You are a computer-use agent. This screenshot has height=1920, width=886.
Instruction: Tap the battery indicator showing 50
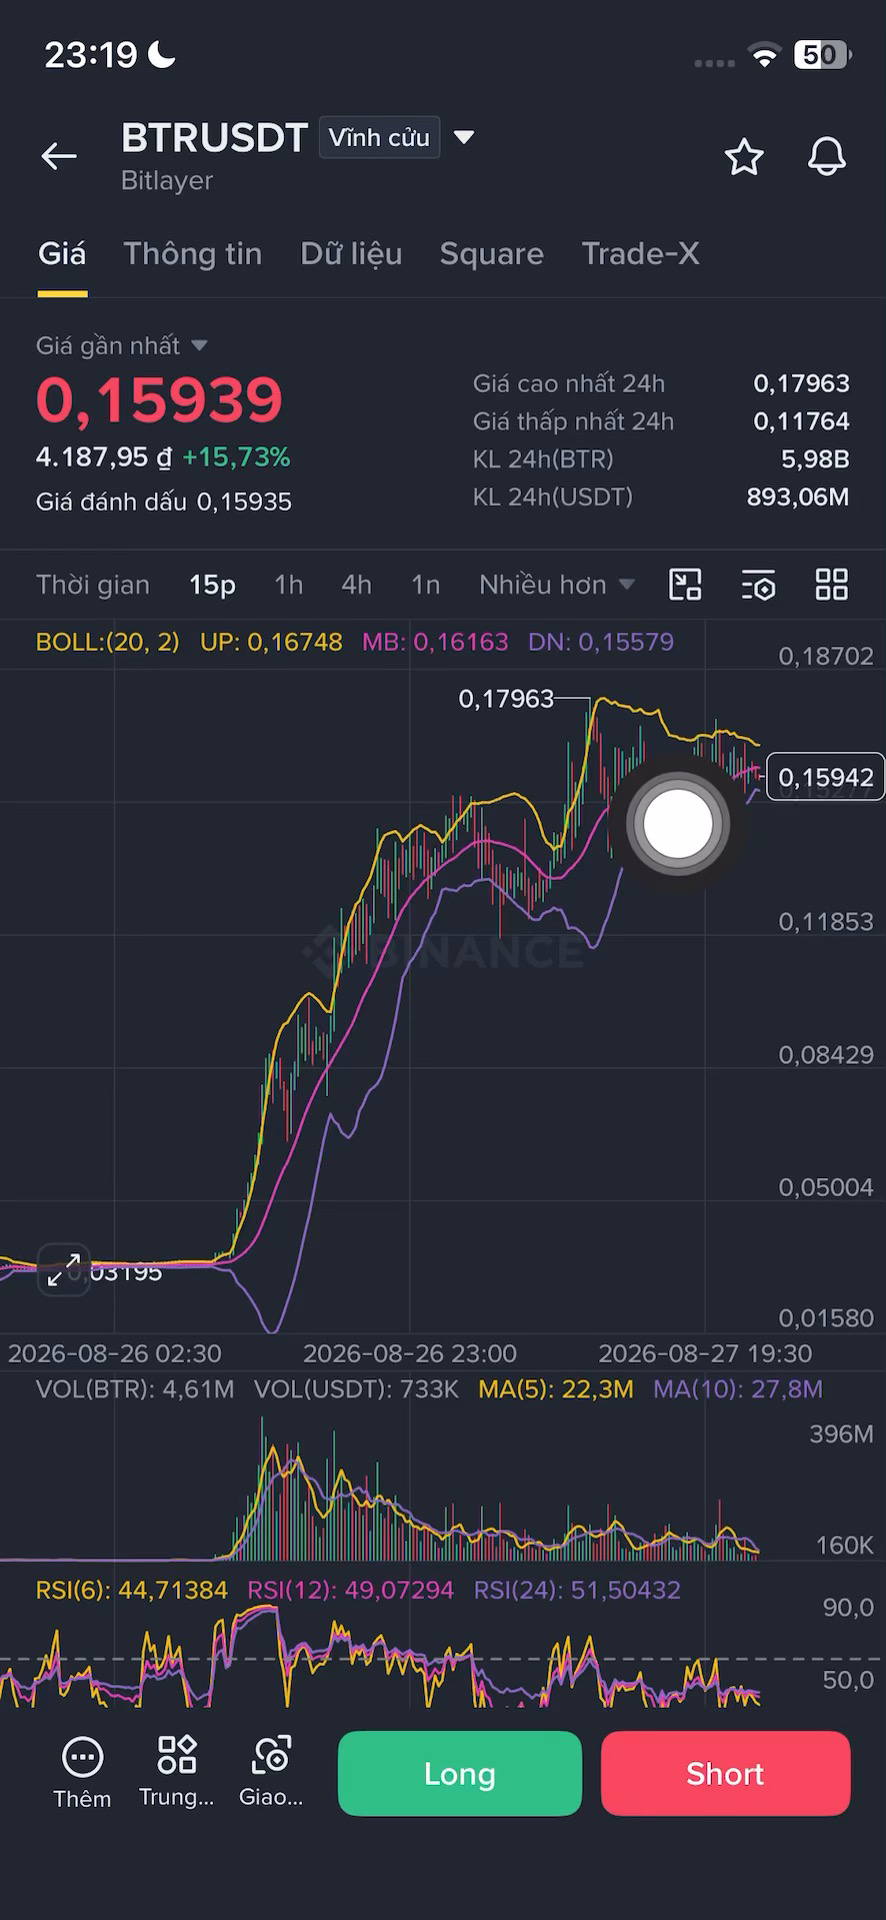coord(822,55)
